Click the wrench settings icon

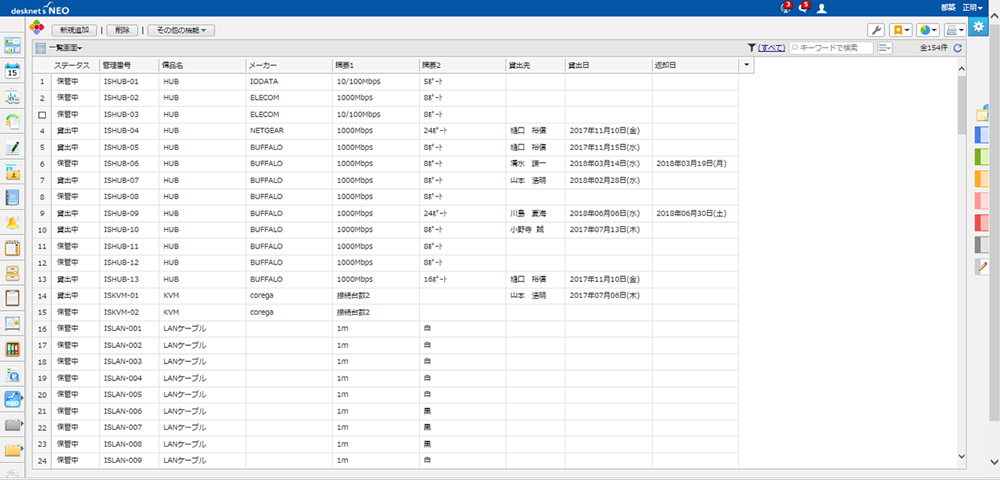click(873, 30)
